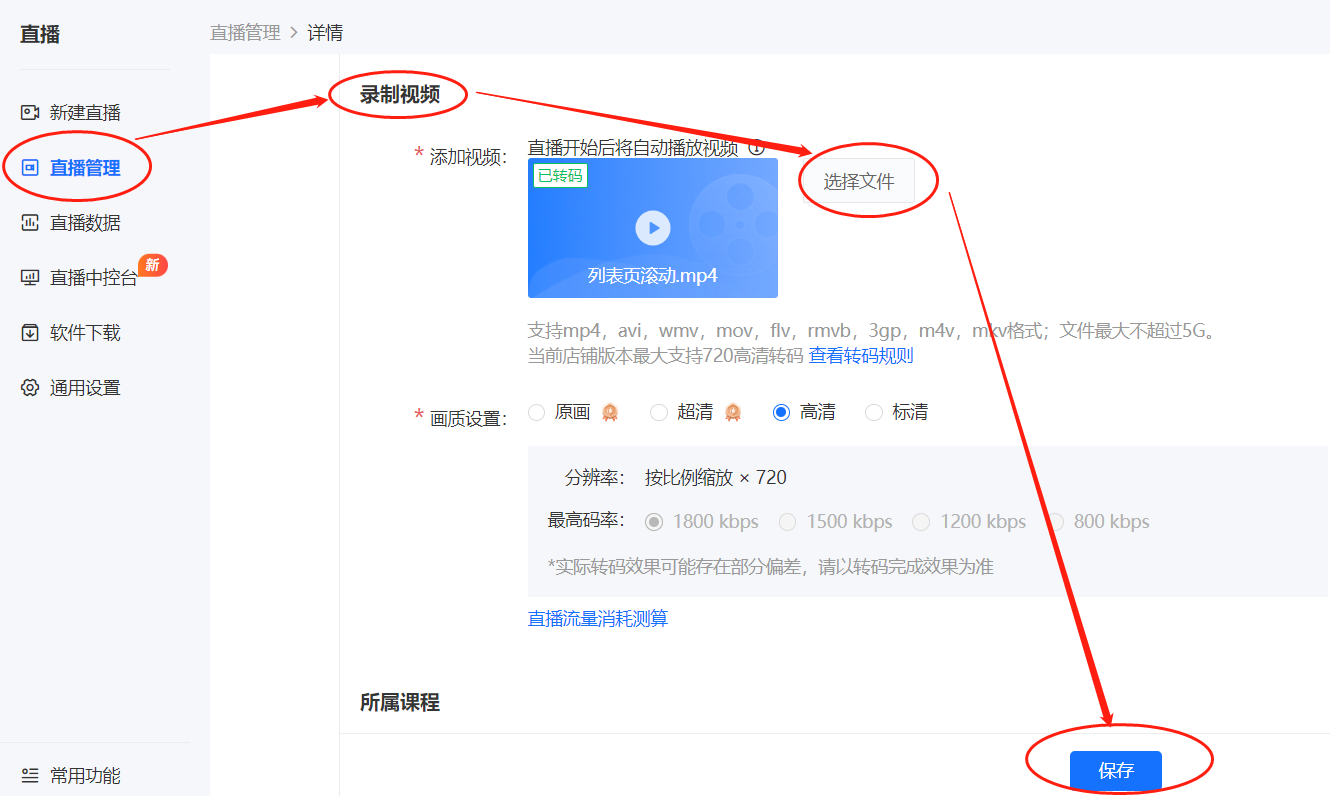Image resolution: width=1330 pixels, height=796 pixels.
Task: Click the 直播中控台 monitor icon
Action: click(x=30, y=278)
